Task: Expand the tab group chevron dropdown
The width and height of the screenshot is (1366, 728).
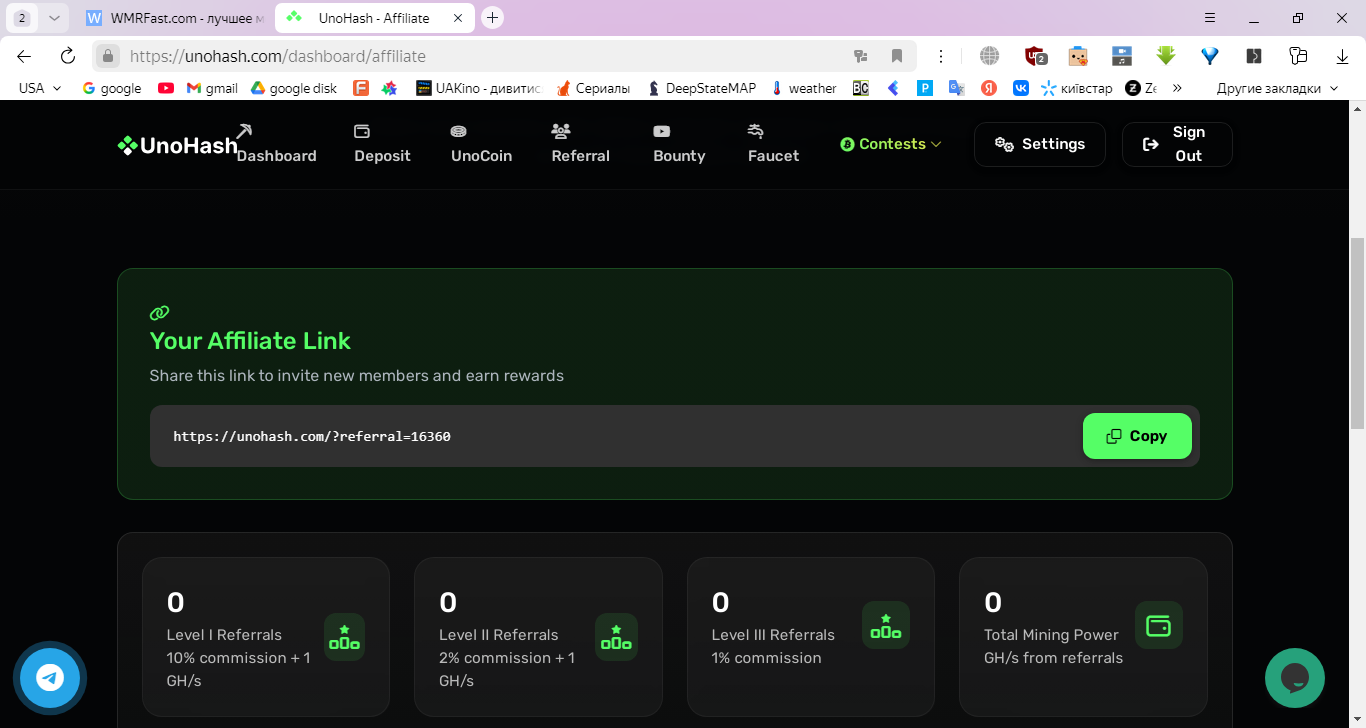Action: 54,18
